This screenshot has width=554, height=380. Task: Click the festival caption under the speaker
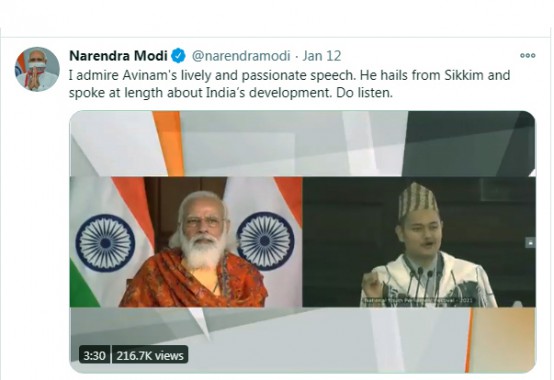pos(417,302)
